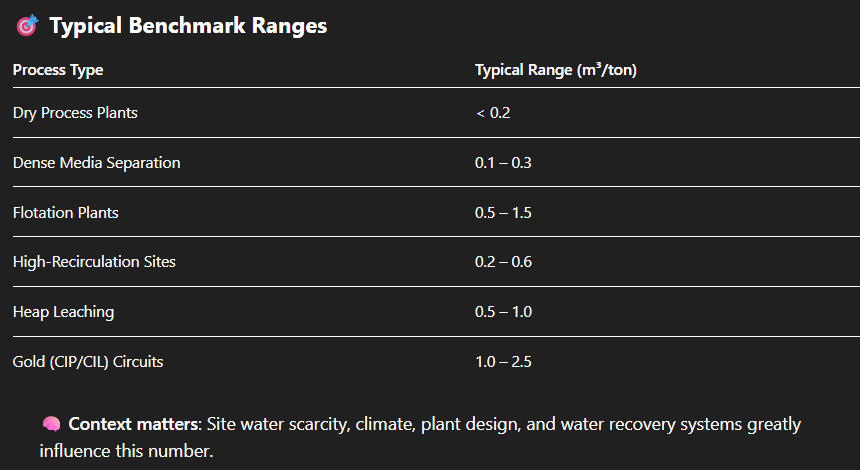The height and width of the screenshot is (470, 860).
Task: Click the < 0.2 range value
Action: coord(493,113)
